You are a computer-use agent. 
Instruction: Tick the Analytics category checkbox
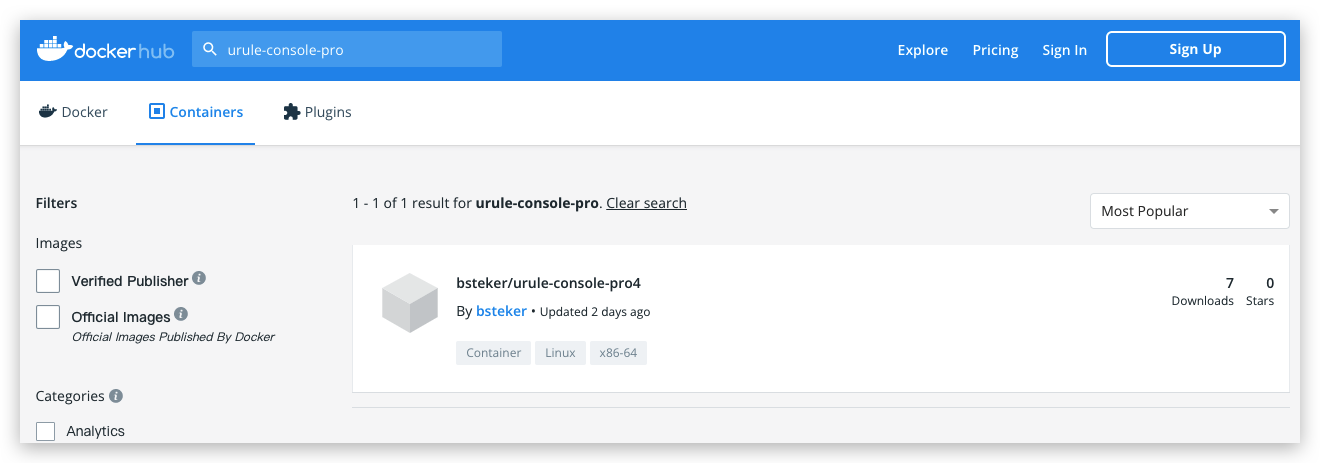pos(46,431)
